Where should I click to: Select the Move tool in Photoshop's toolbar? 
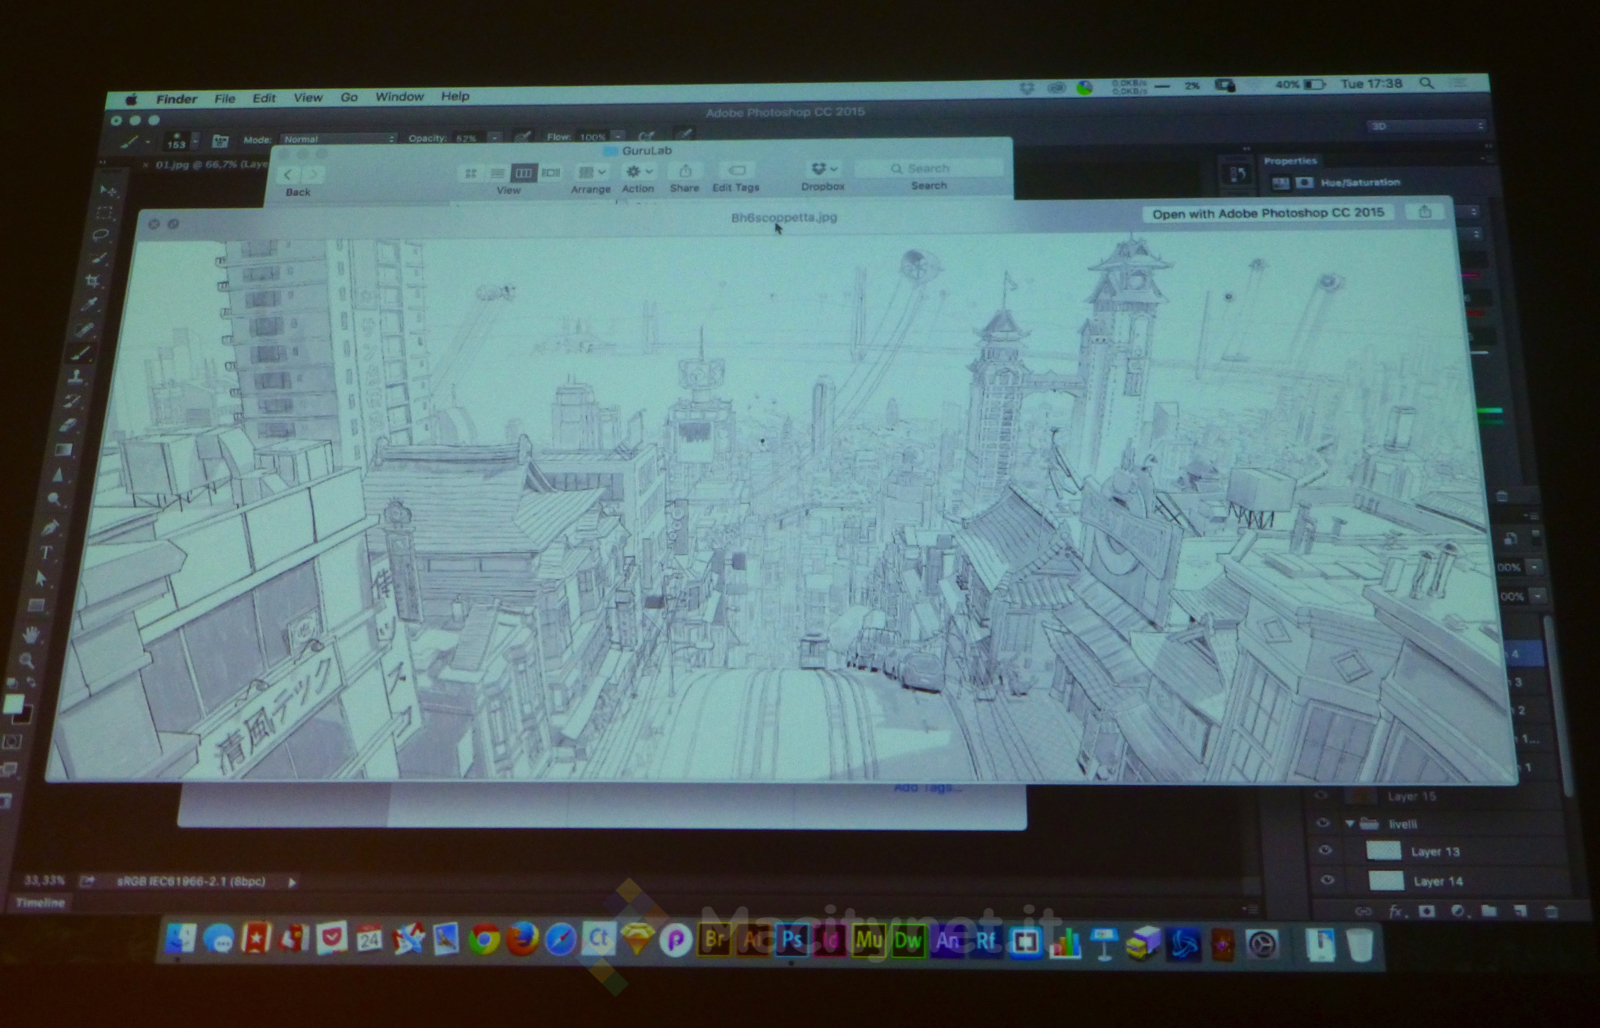[x=107, y=190]
